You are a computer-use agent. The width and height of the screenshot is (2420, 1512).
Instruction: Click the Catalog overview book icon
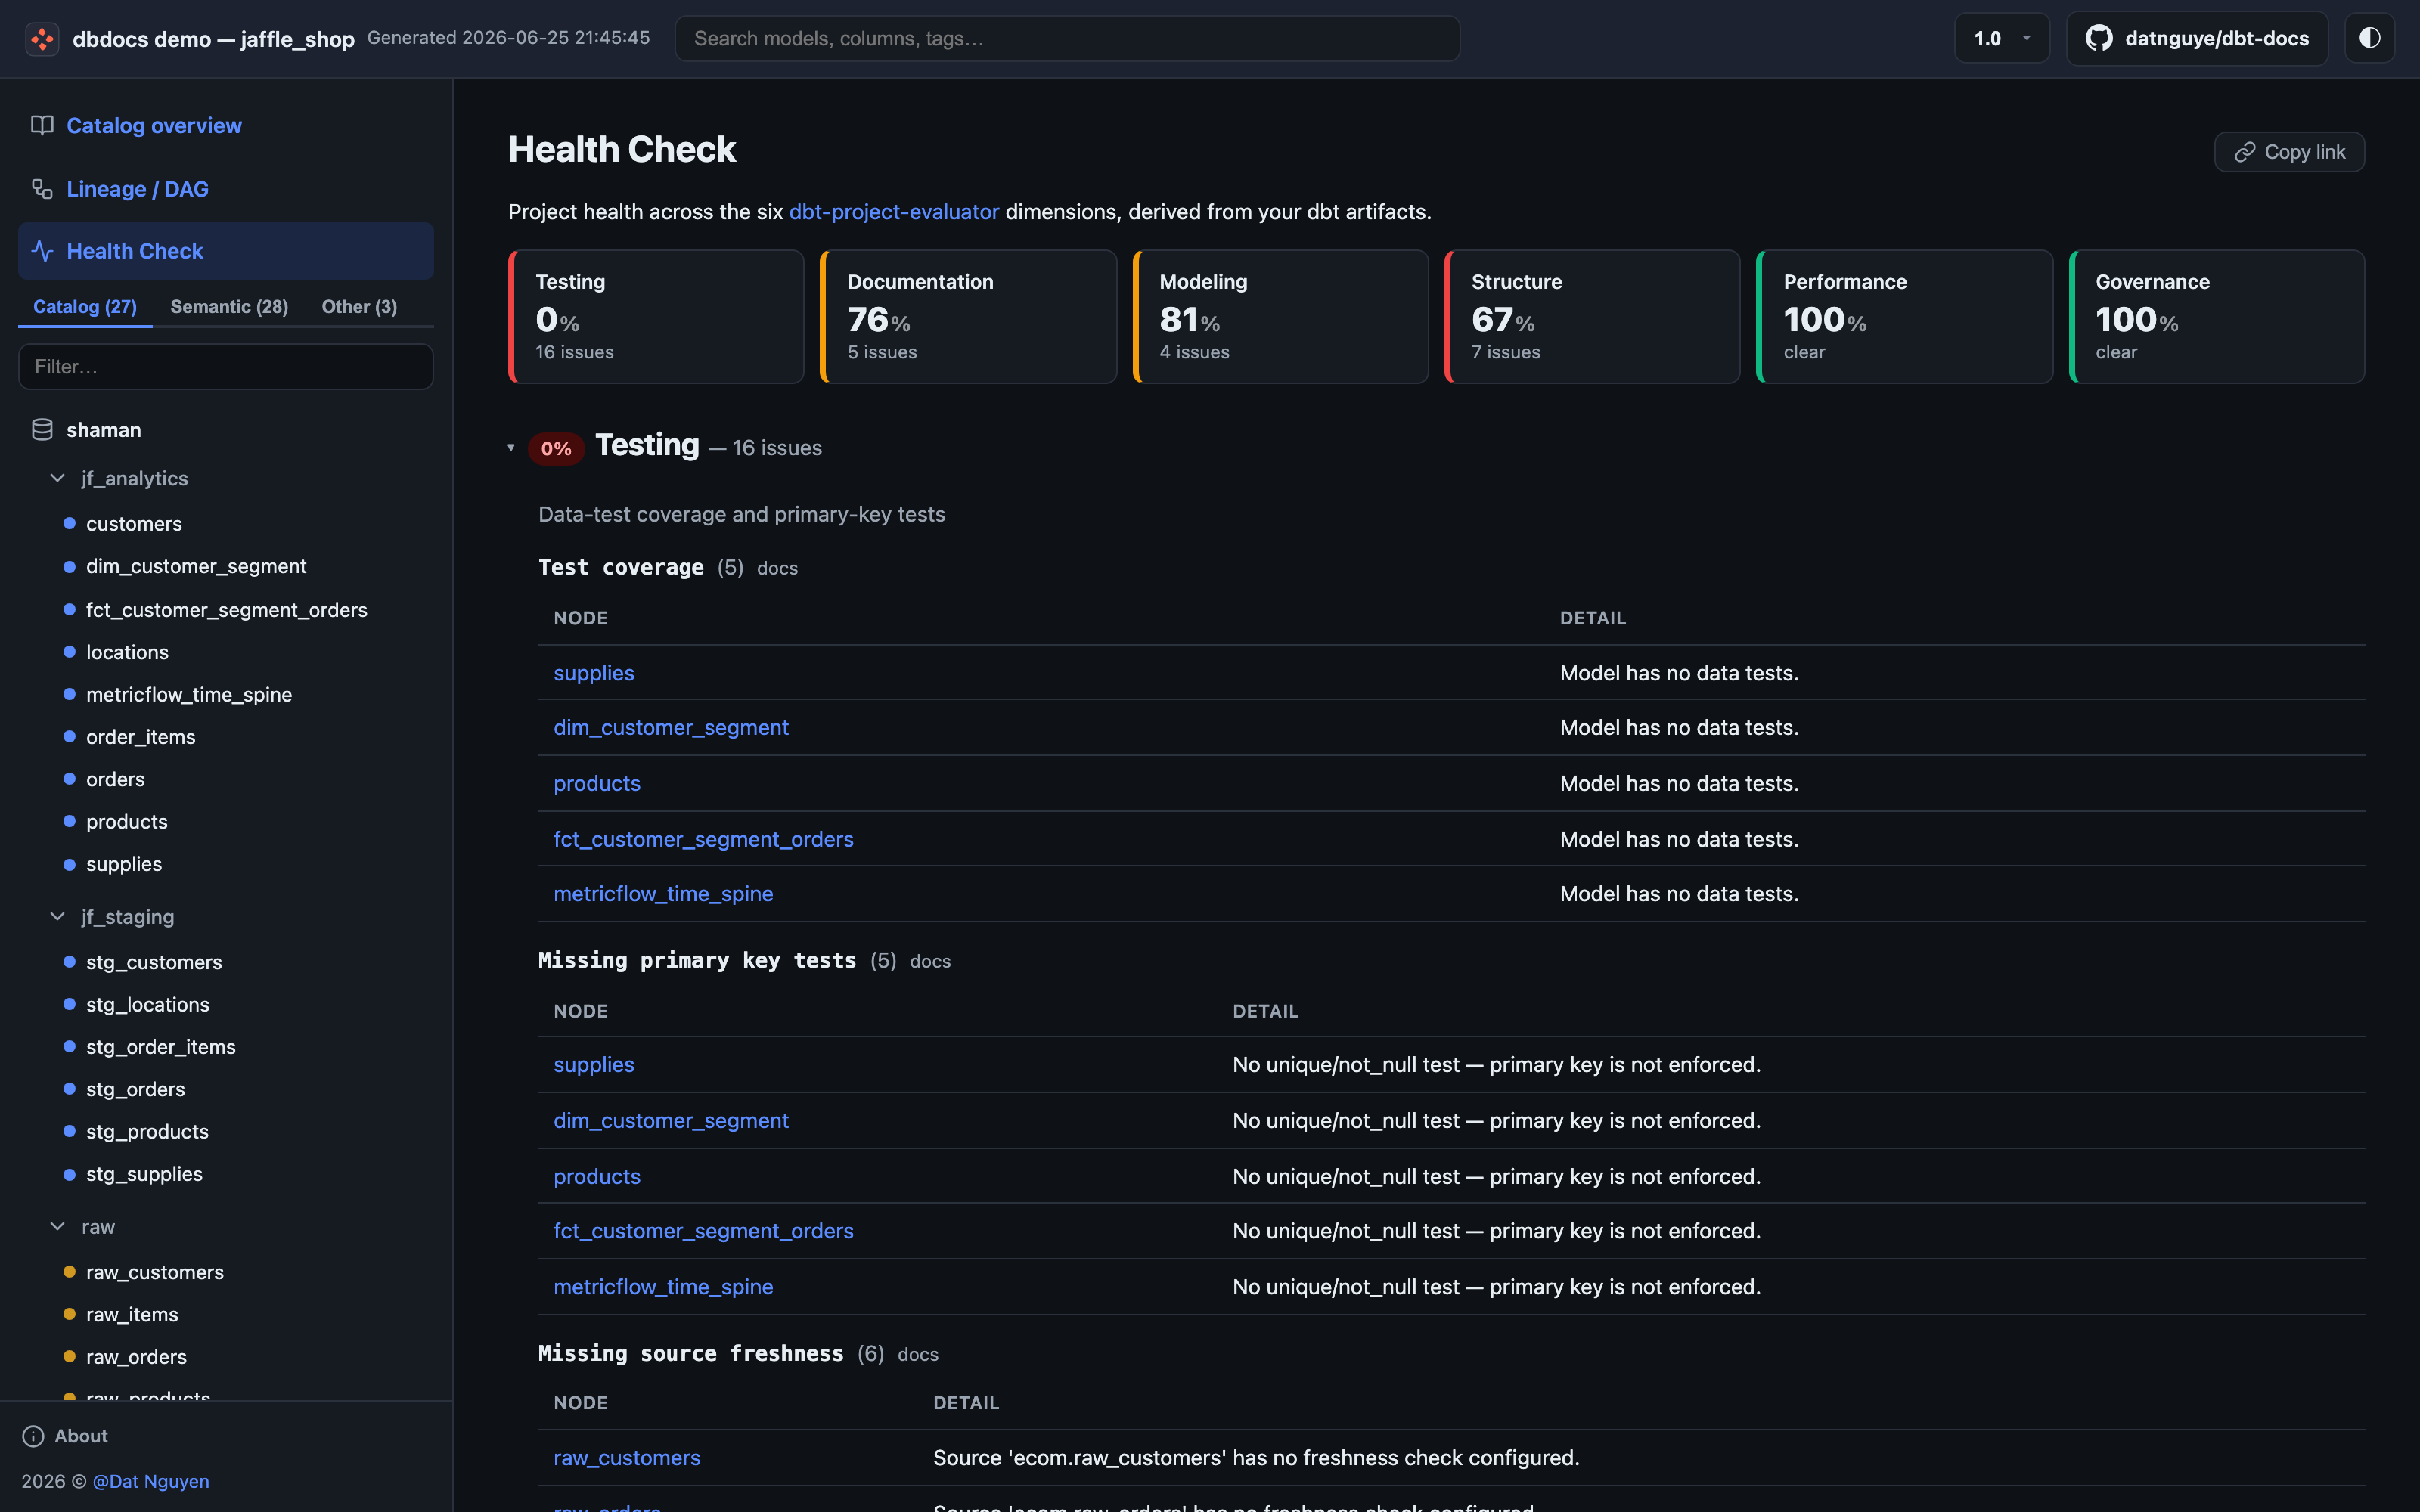pos(42,125)
